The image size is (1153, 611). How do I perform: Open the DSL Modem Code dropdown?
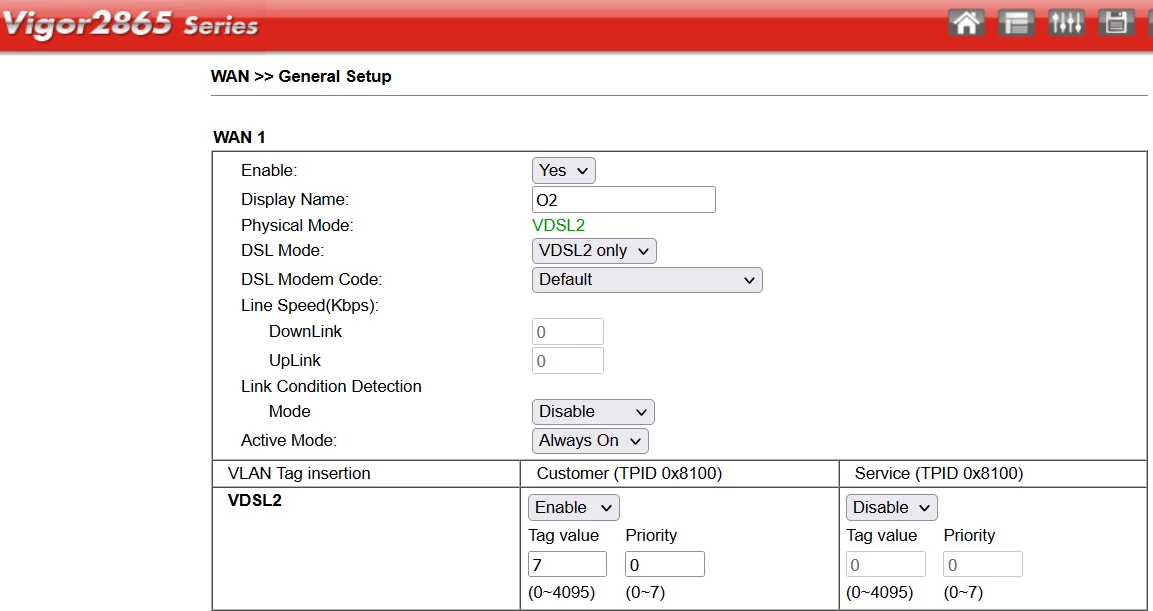(x=647, y=280)
